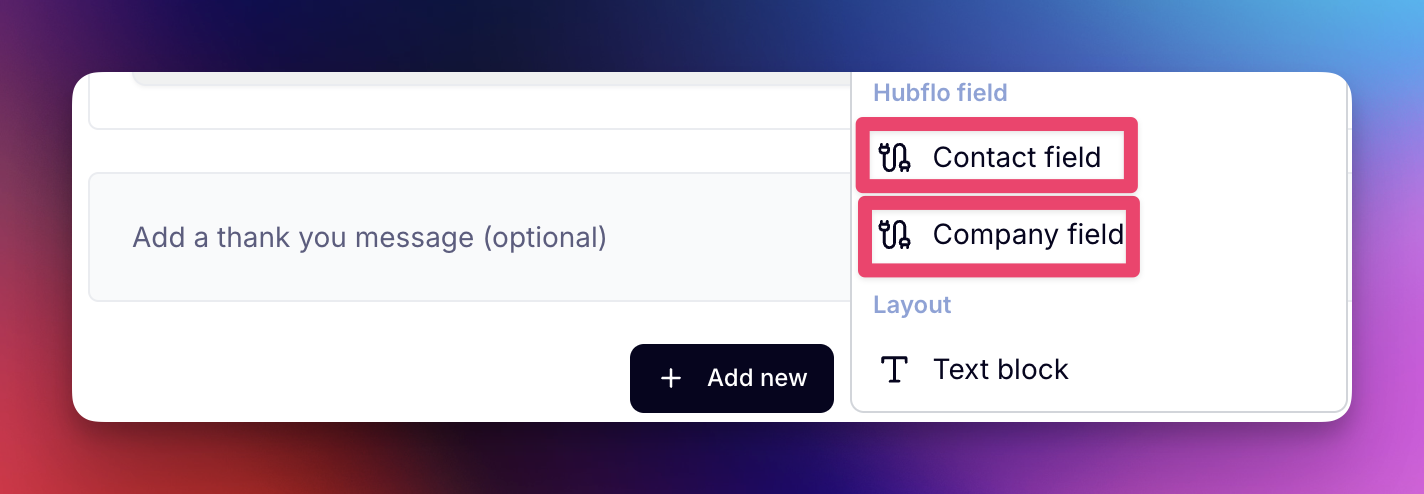Click the blank area right of Text block option

tap(1205, 369)
